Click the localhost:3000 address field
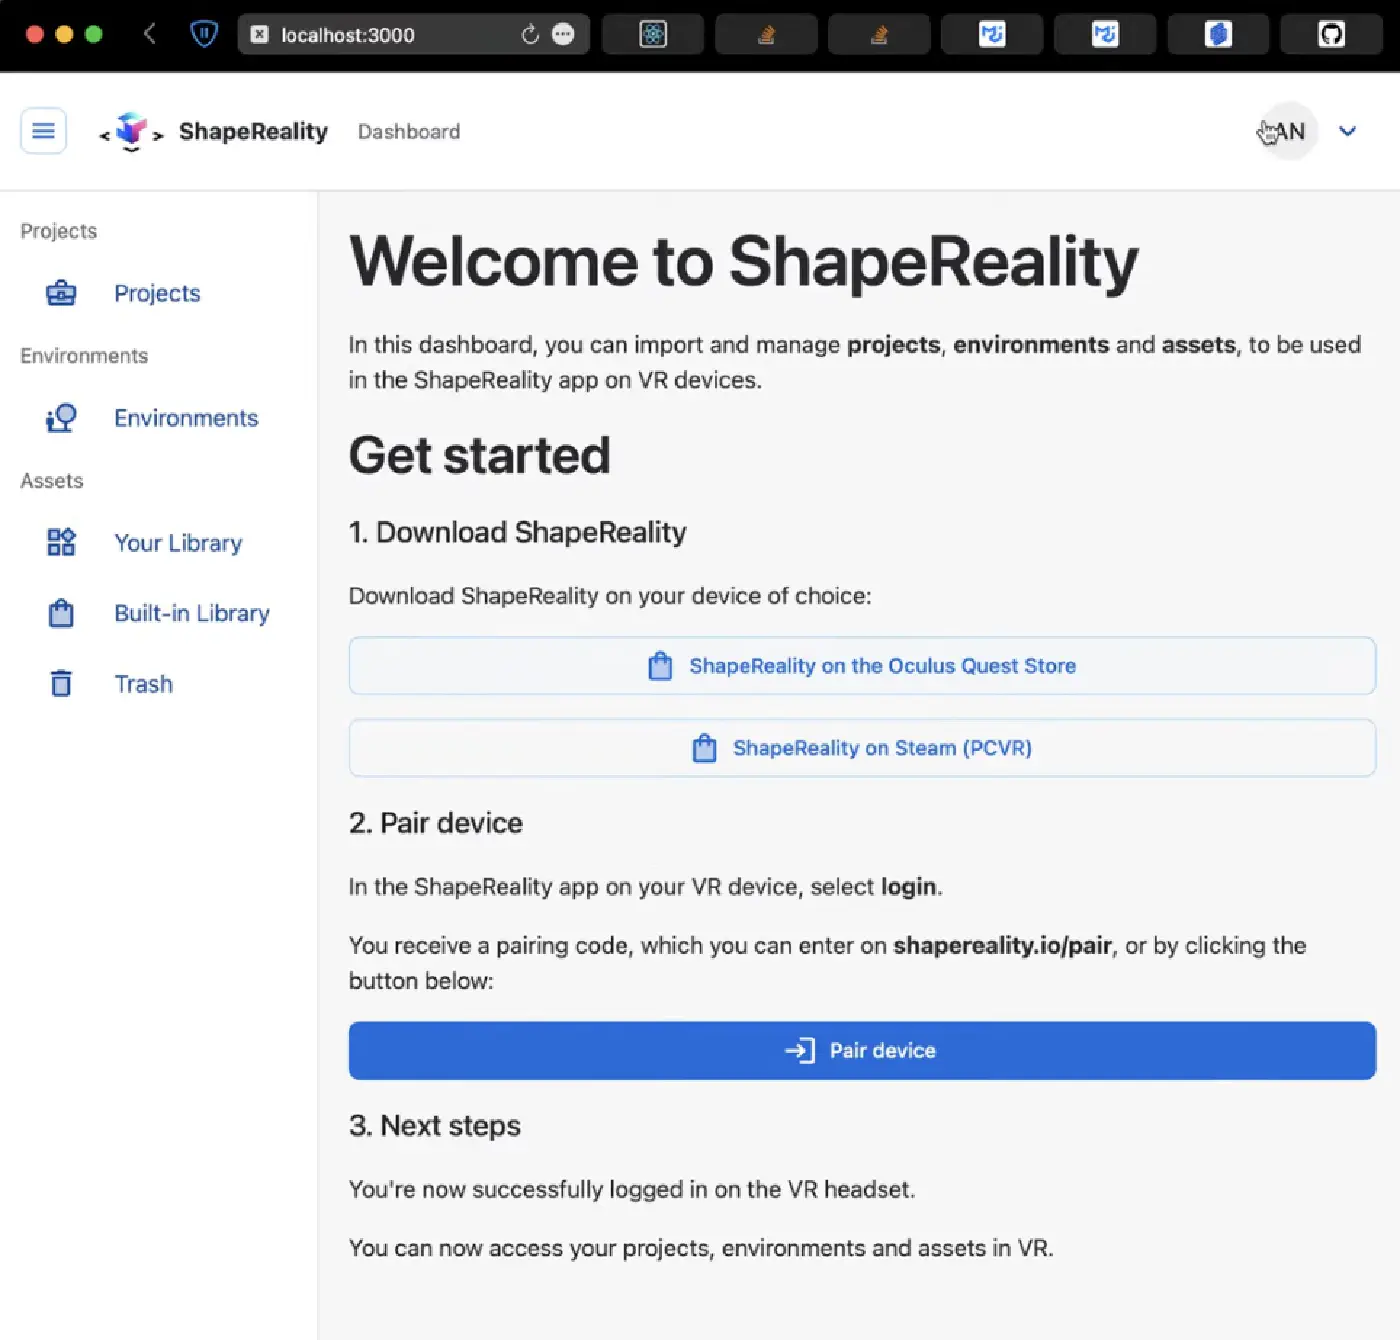 coord(380,35)
